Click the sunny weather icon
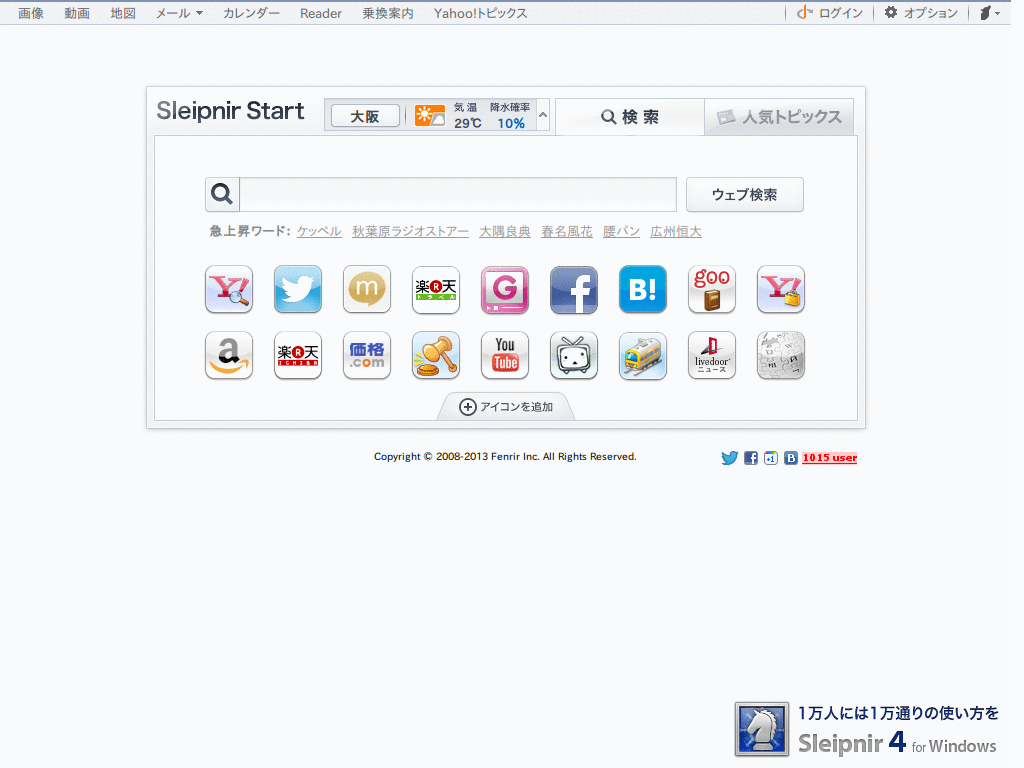 coord(430,116)
